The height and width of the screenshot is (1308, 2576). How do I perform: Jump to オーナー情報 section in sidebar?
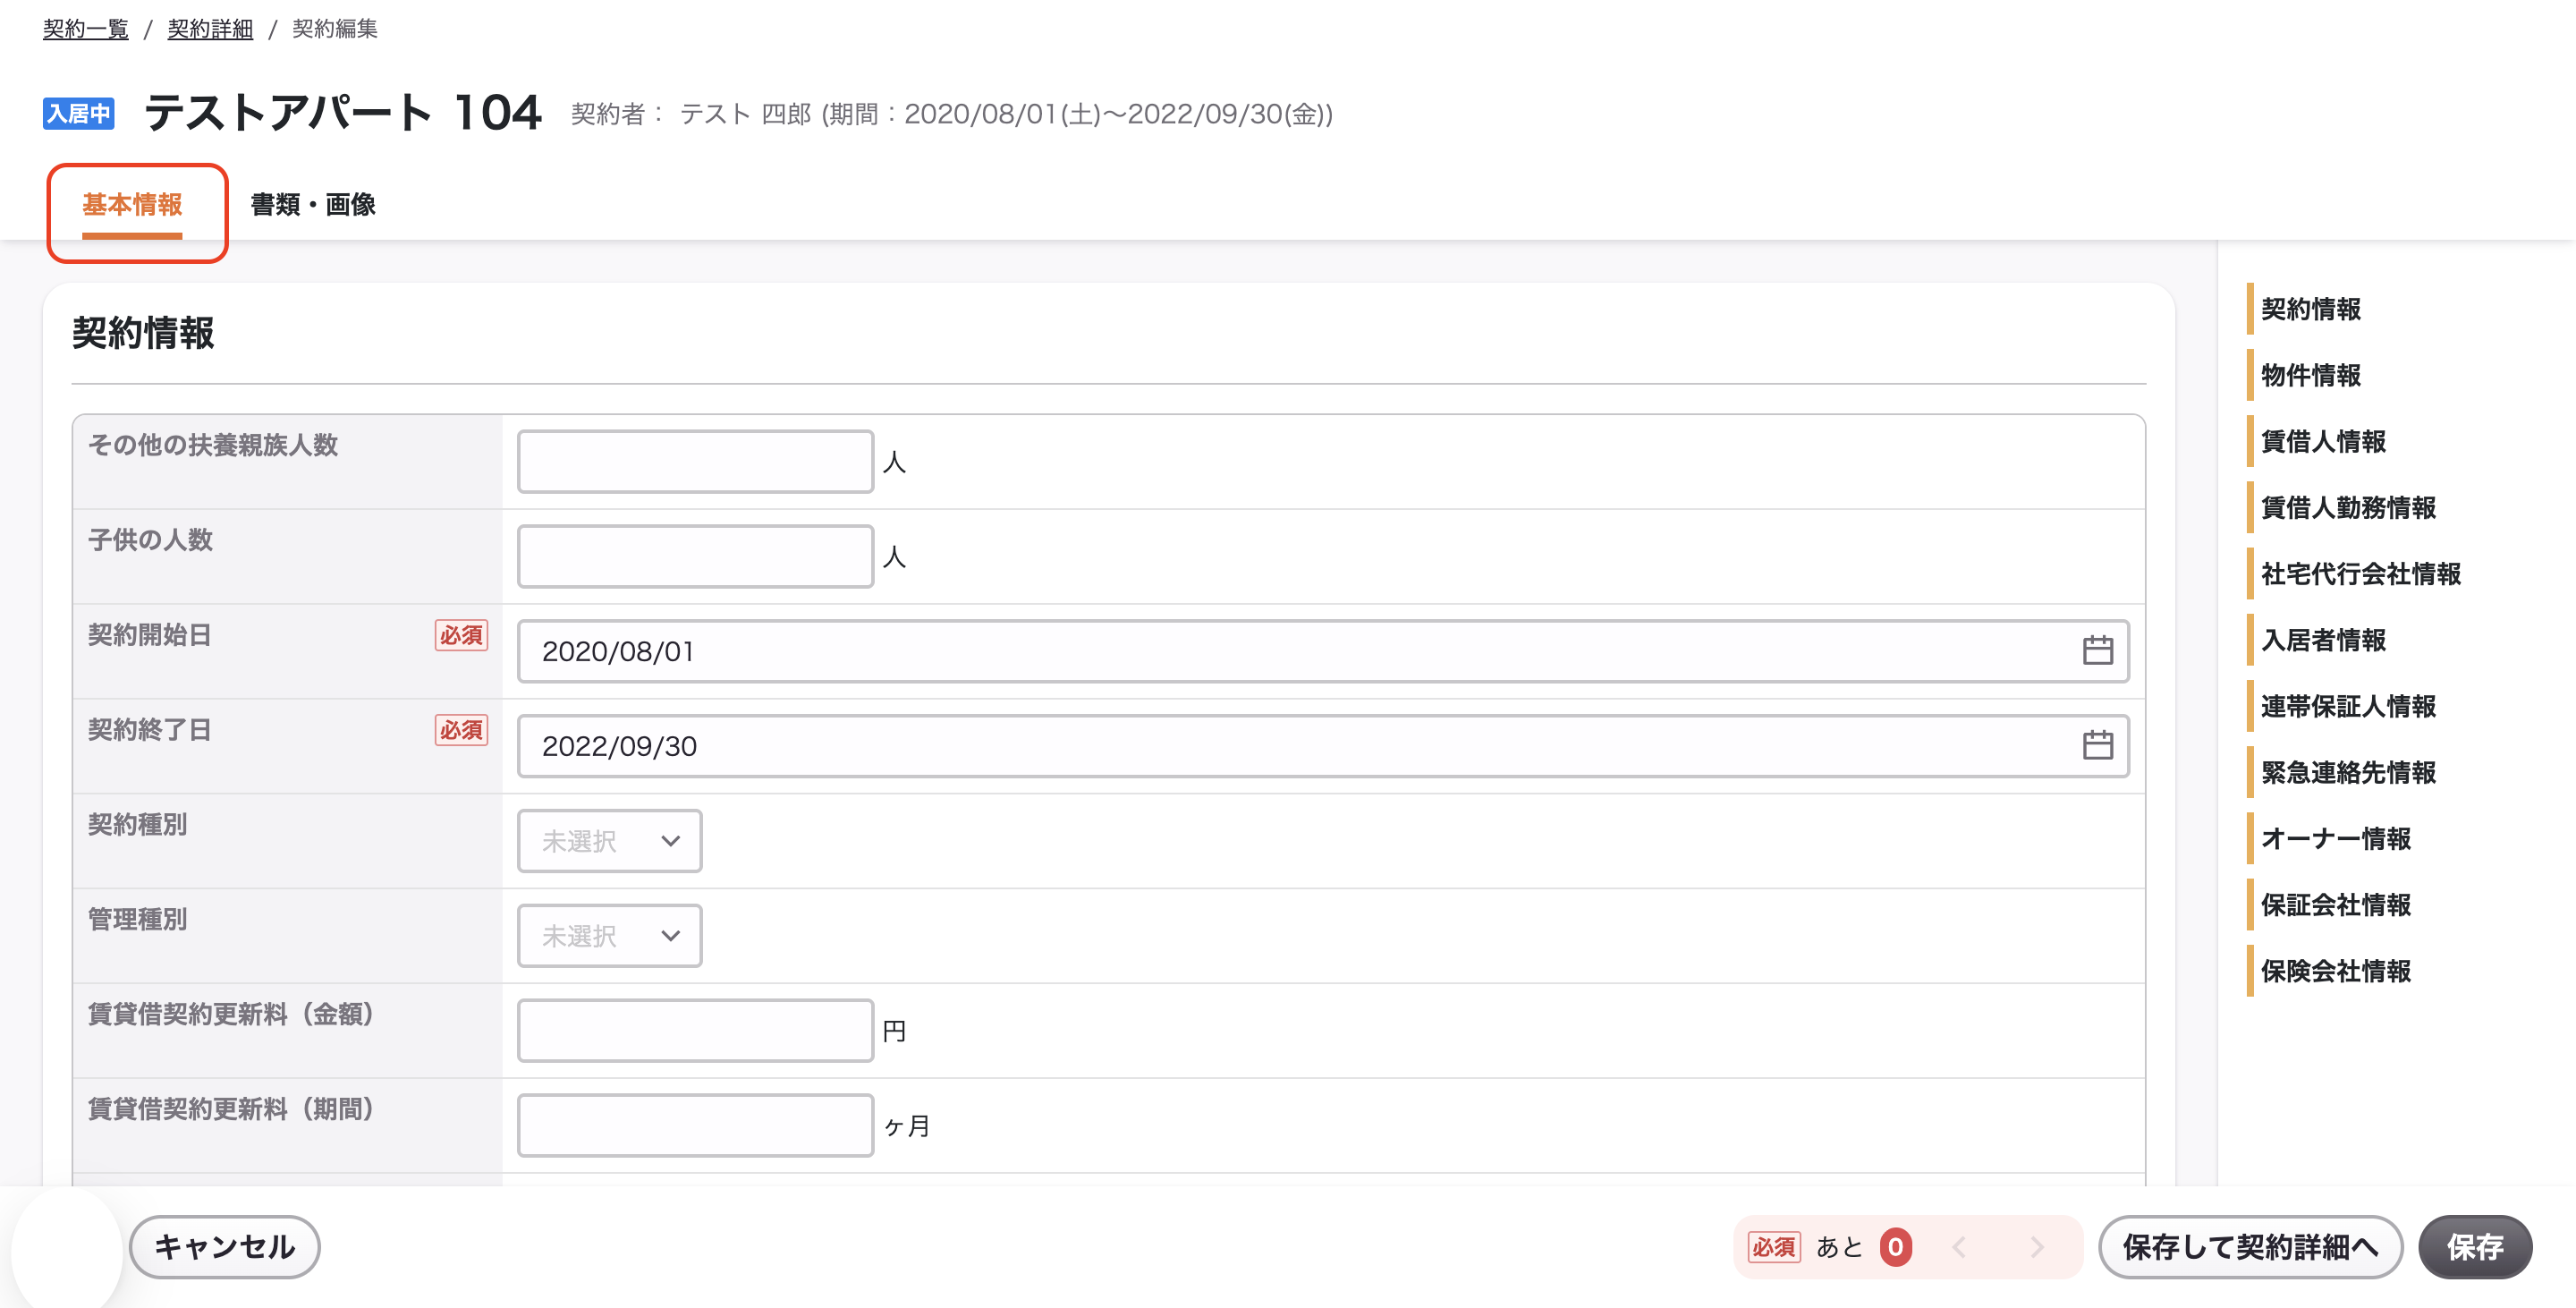[2335, 838]
